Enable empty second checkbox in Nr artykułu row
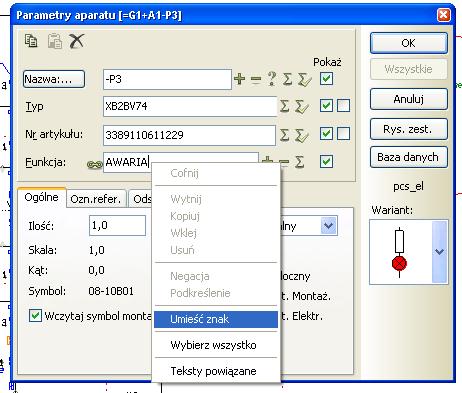The image size is (462, 393). coord(343,134)
